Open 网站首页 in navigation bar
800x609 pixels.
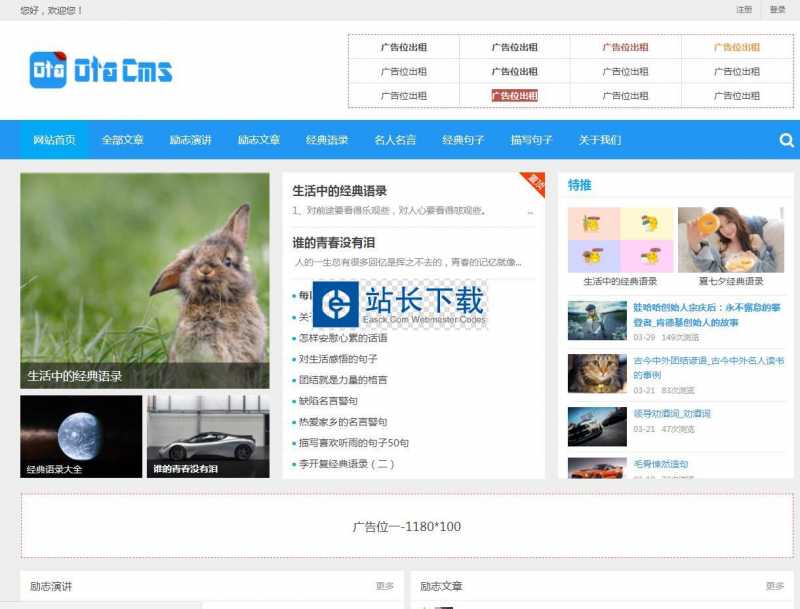coord(54,140)
